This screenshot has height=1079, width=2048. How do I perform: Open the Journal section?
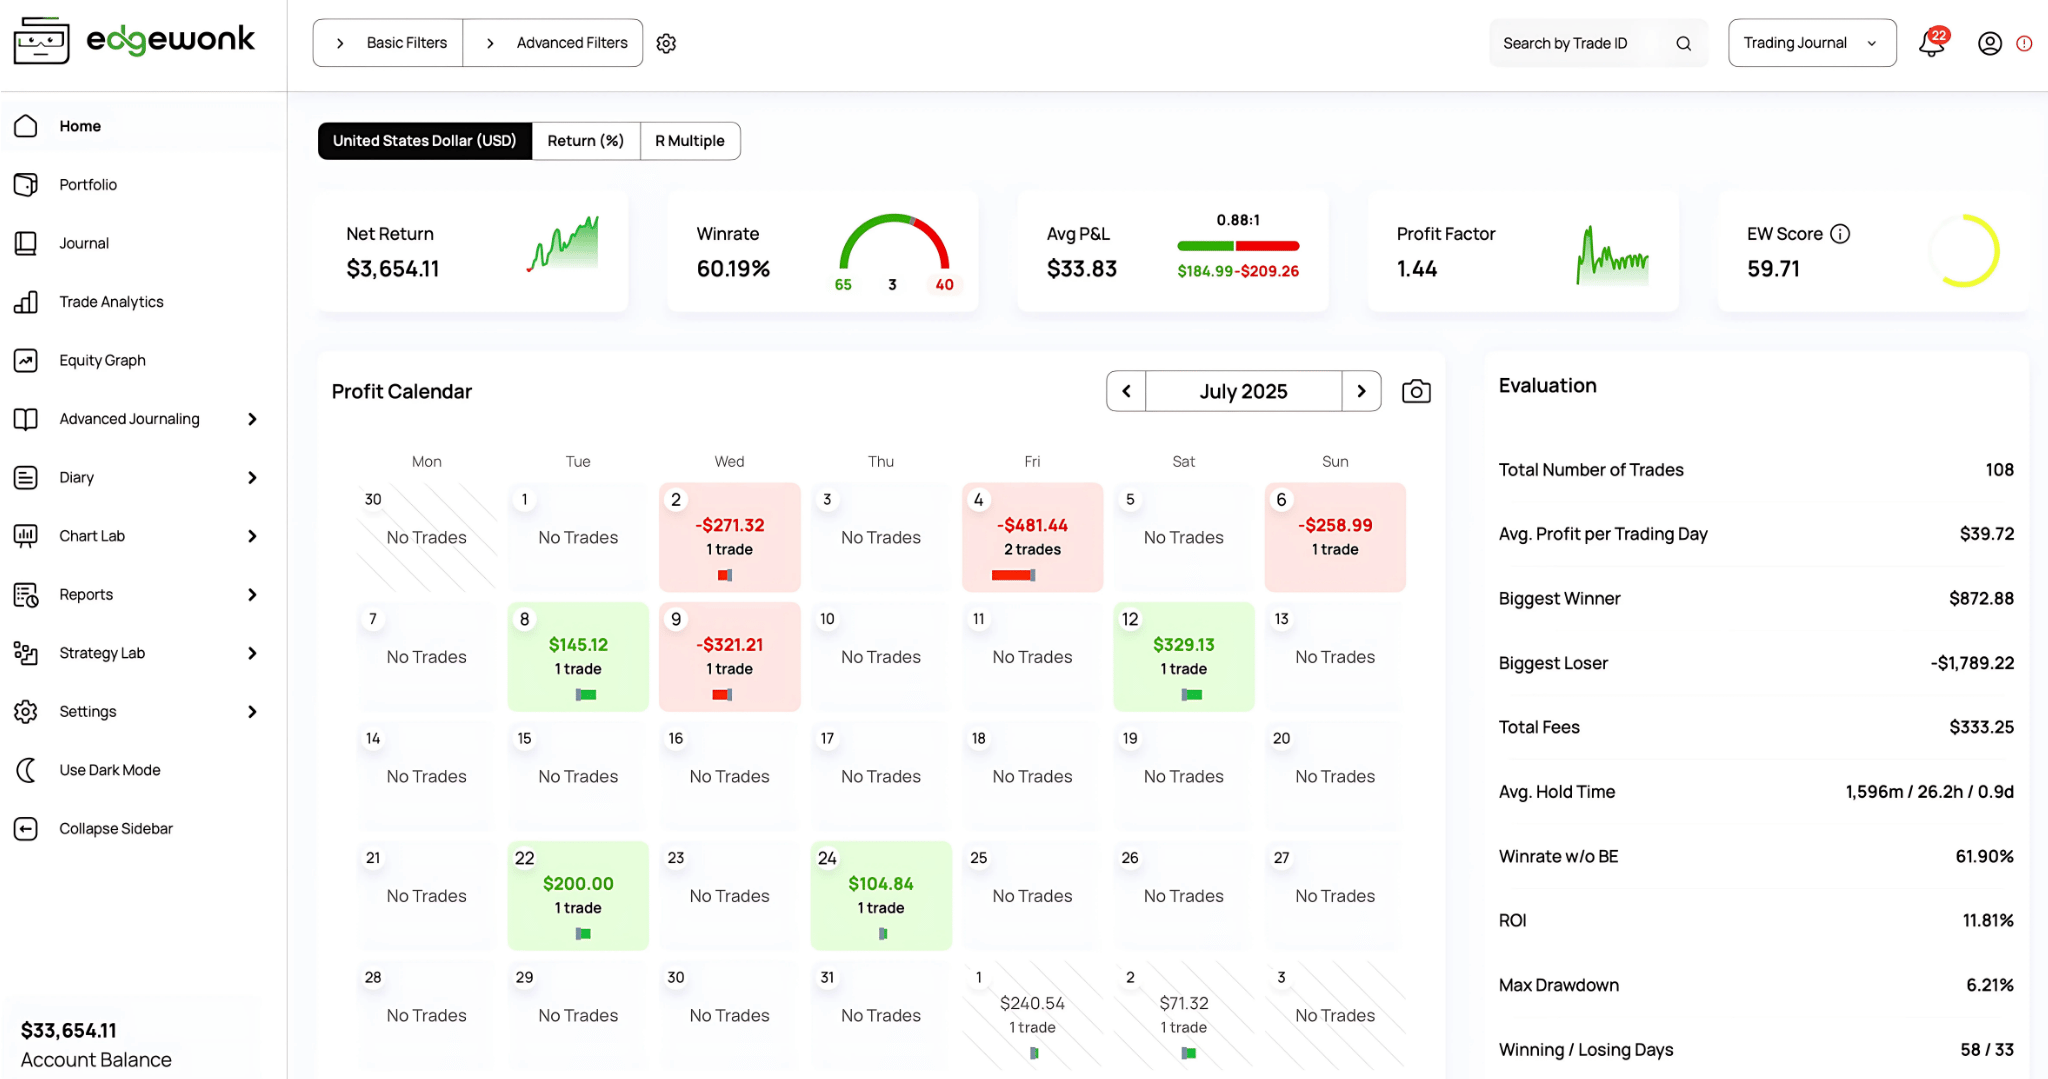(x=84, y=242)
